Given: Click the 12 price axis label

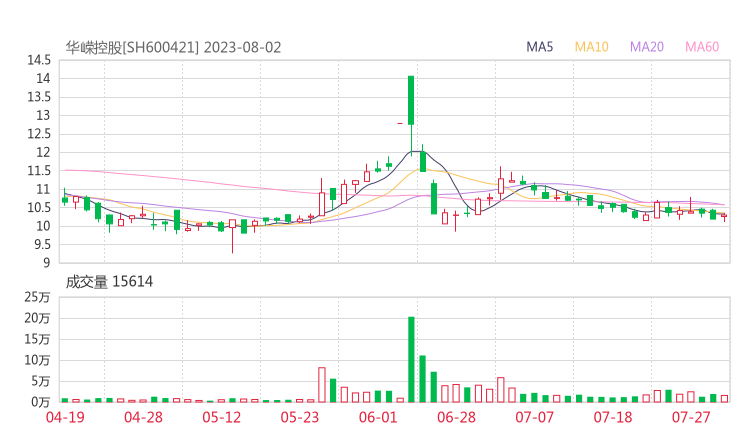Looking at the screenshot, I should (43, 152).
